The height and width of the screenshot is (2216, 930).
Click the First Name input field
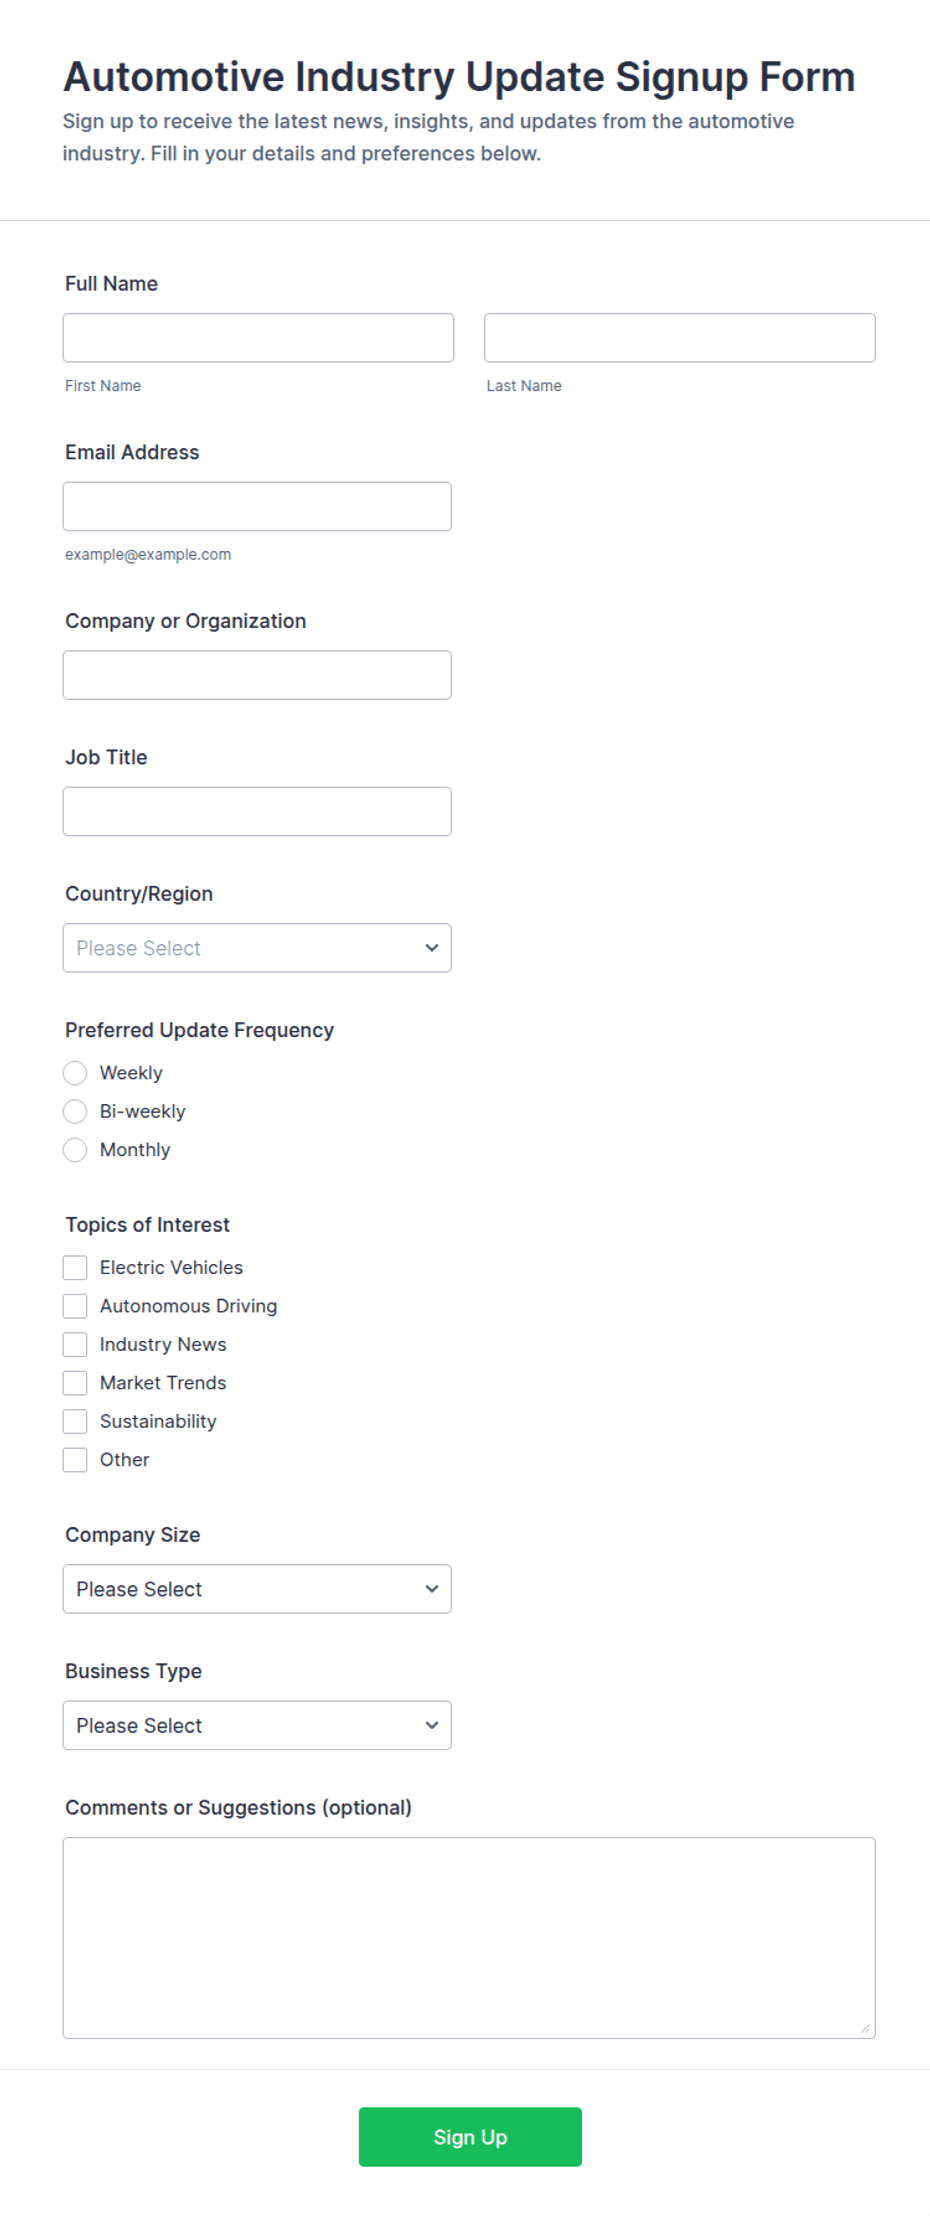[x=258, y=338]
